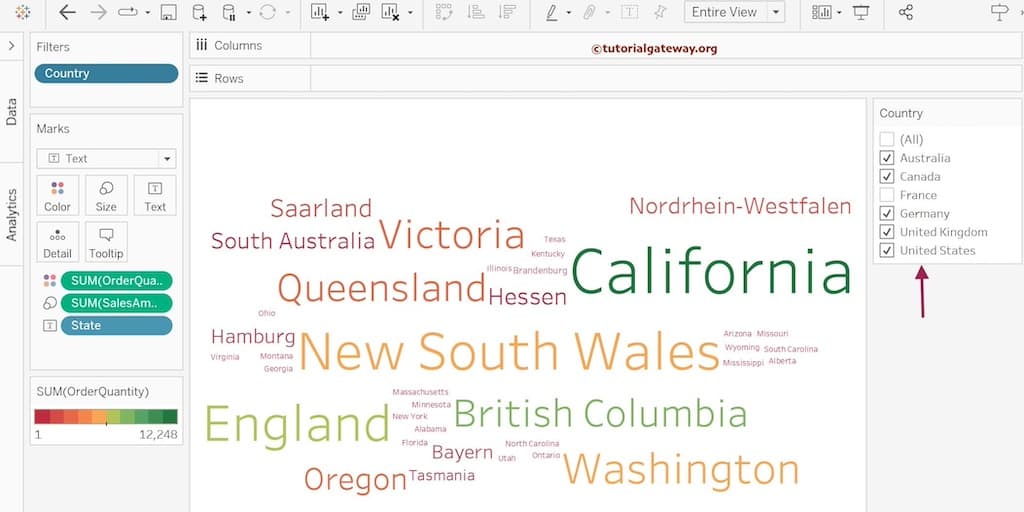
Task: Switch to the Data pane tab
Action: point(11,112)
